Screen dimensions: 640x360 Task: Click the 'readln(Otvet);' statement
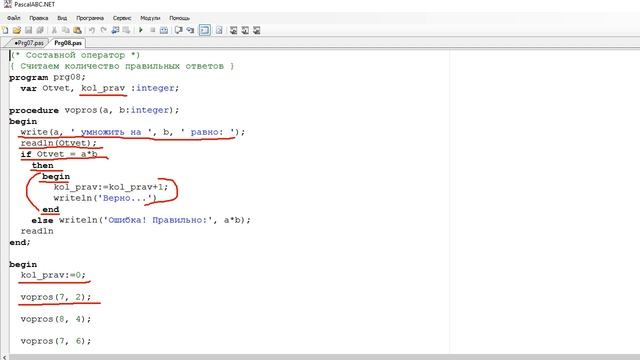[59, 143]
